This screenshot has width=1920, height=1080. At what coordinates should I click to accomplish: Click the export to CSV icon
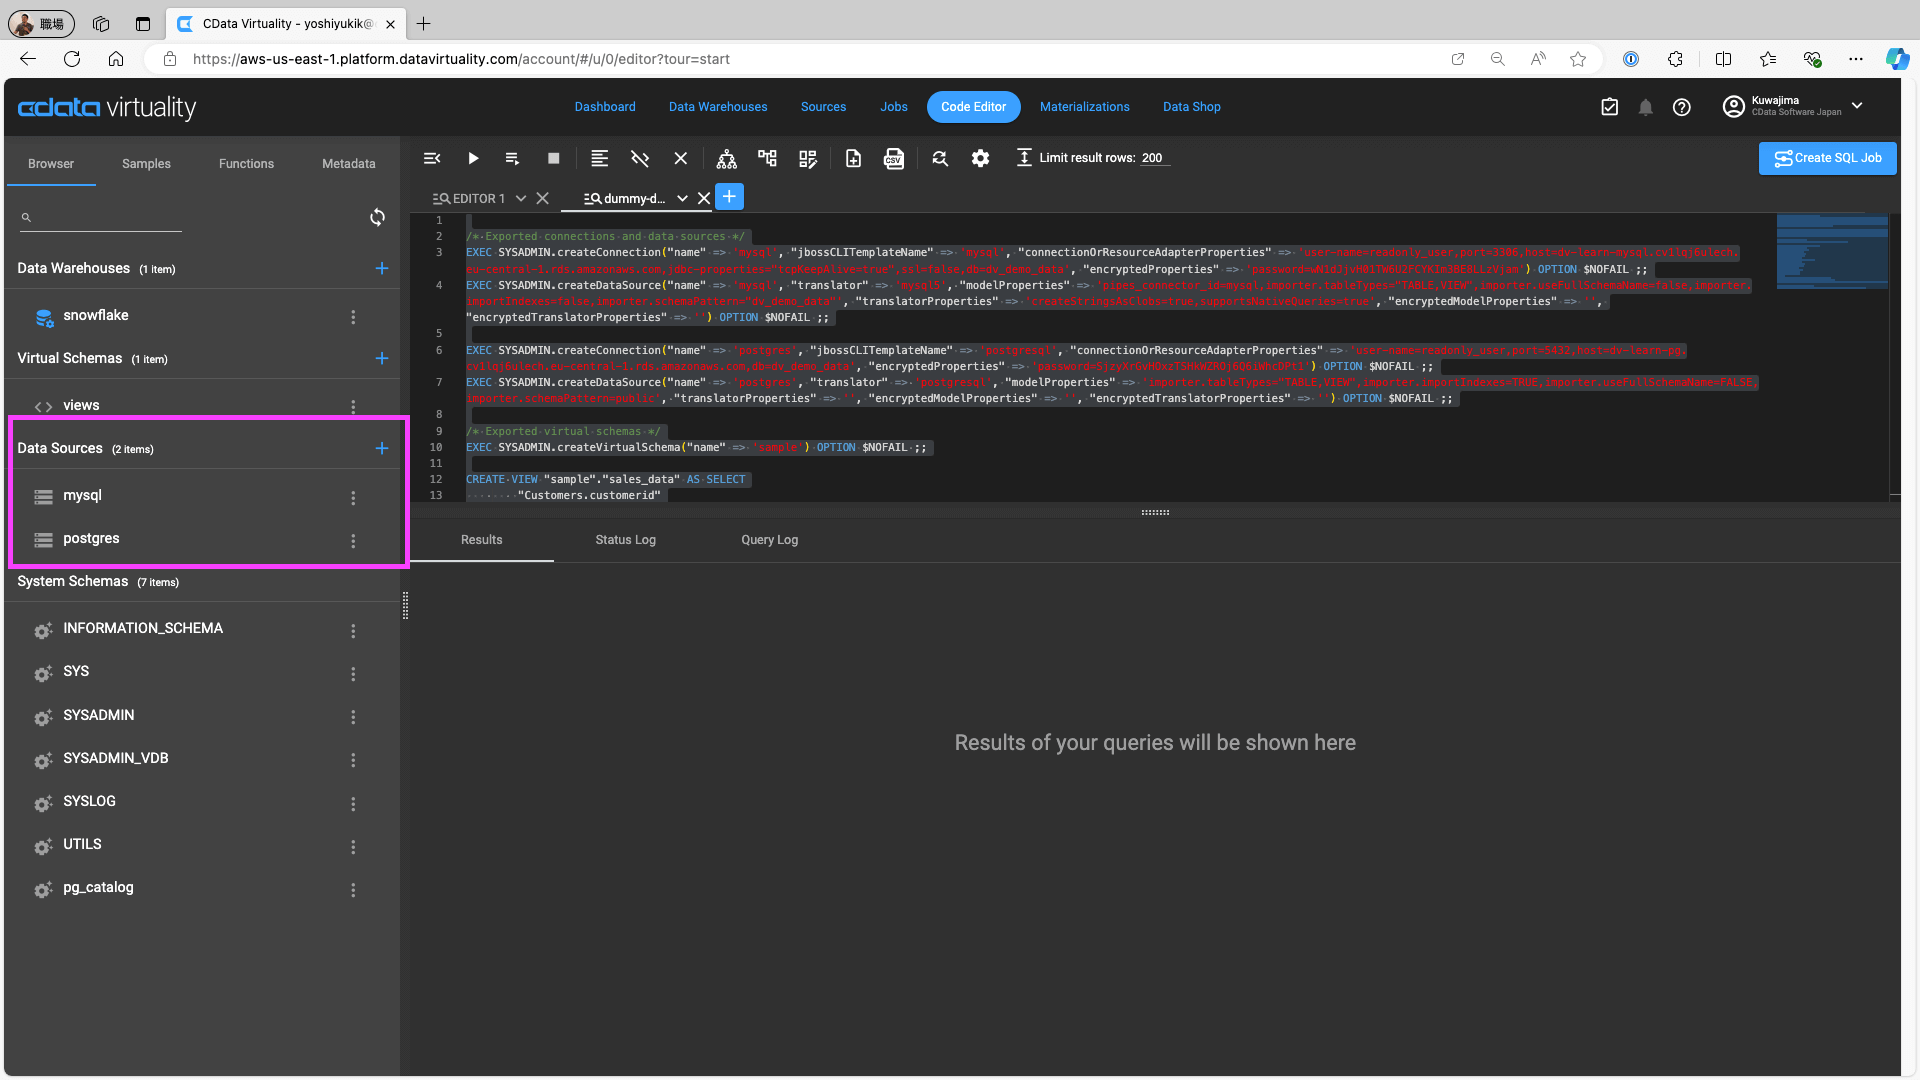893,158
